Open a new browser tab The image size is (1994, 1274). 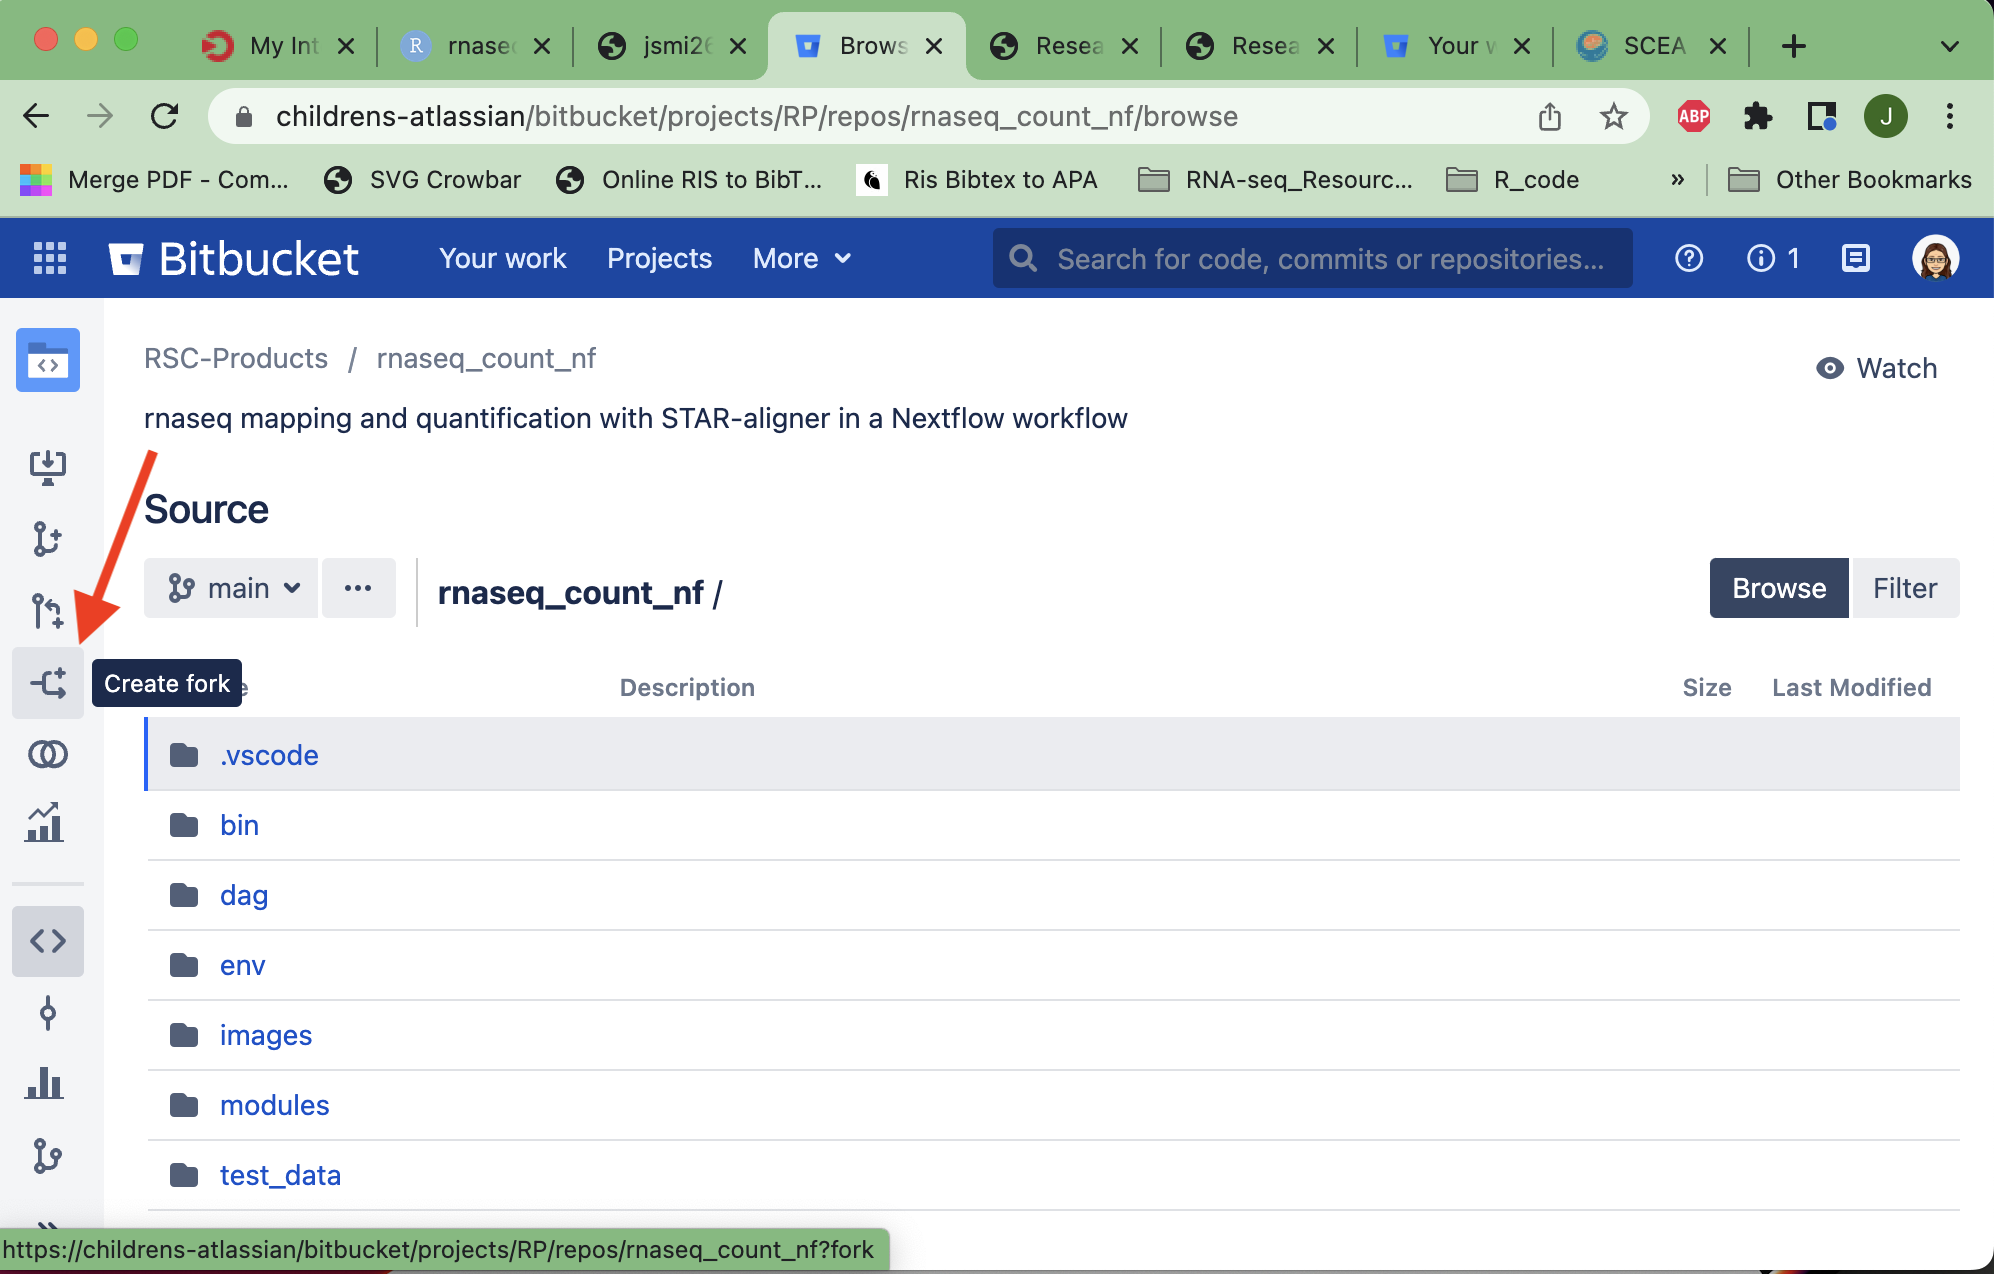click(x=1794, y=46)
